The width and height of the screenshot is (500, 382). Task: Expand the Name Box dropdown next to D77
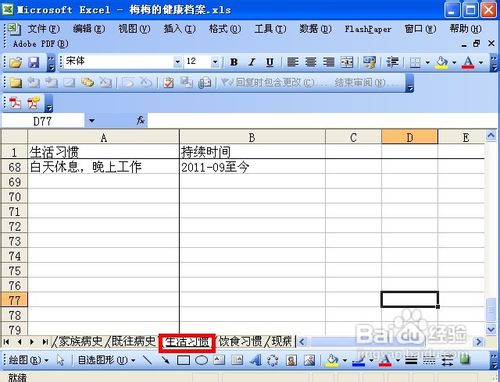[x=92, y=121]
